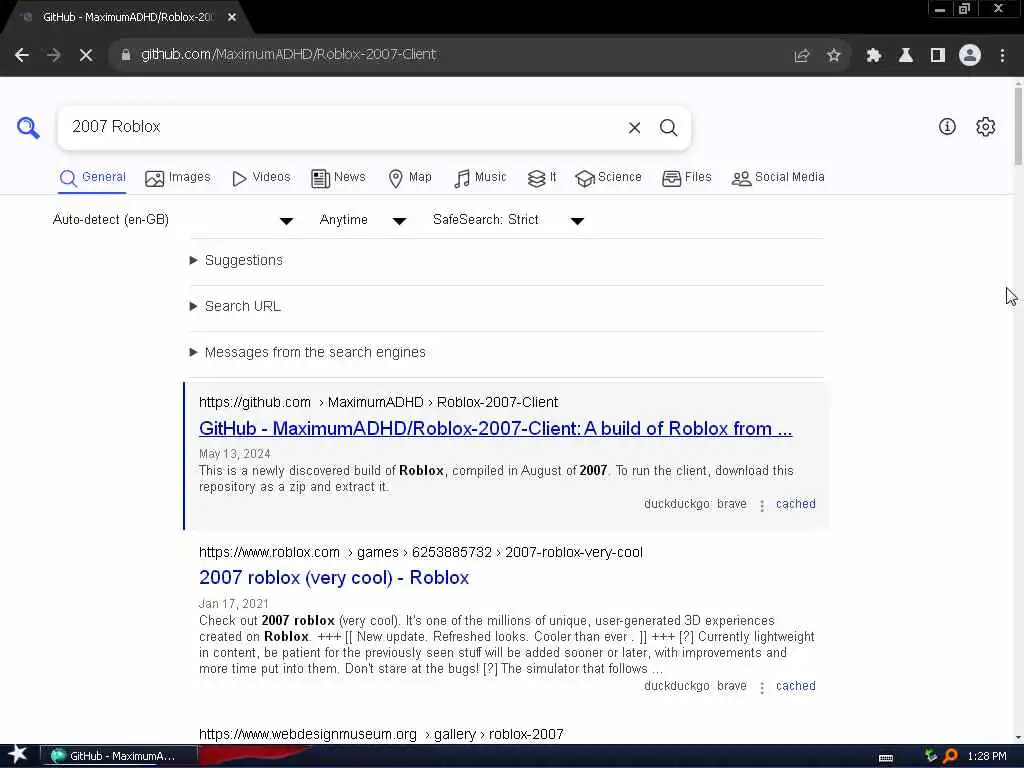Click the 1:28 PM taskbar clock
Image resolution: width=1024 pixels, height=768 pixels.
(987, 756)
